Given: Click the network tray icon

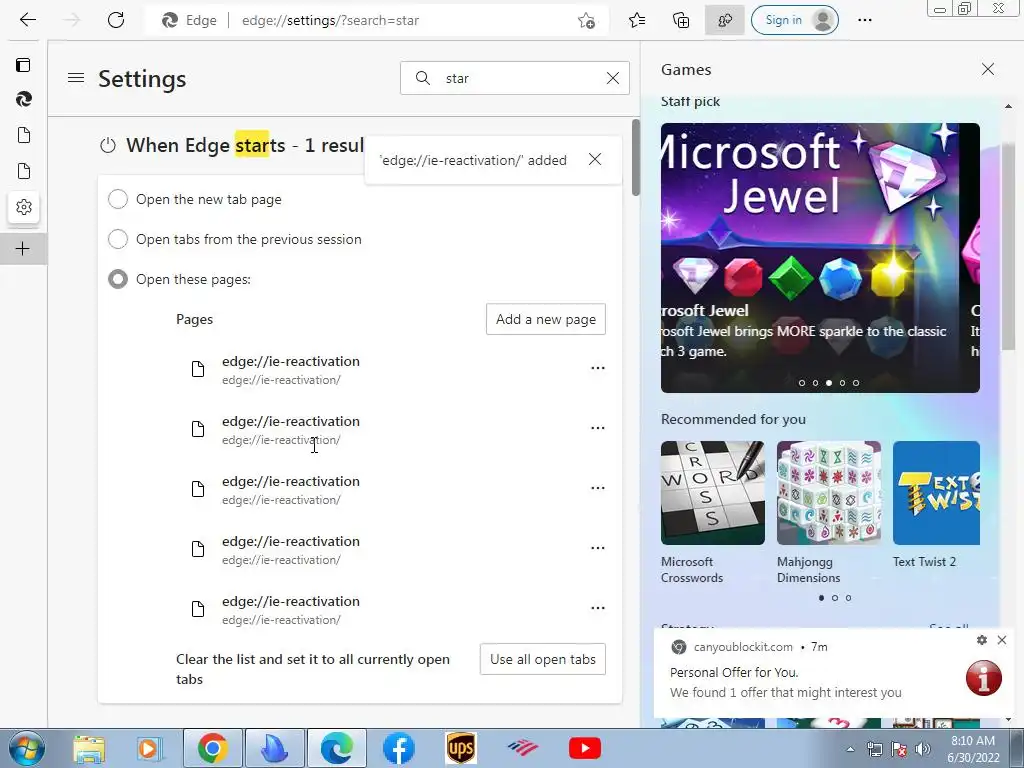Looking at the screenshot, I should click(874, 749).
